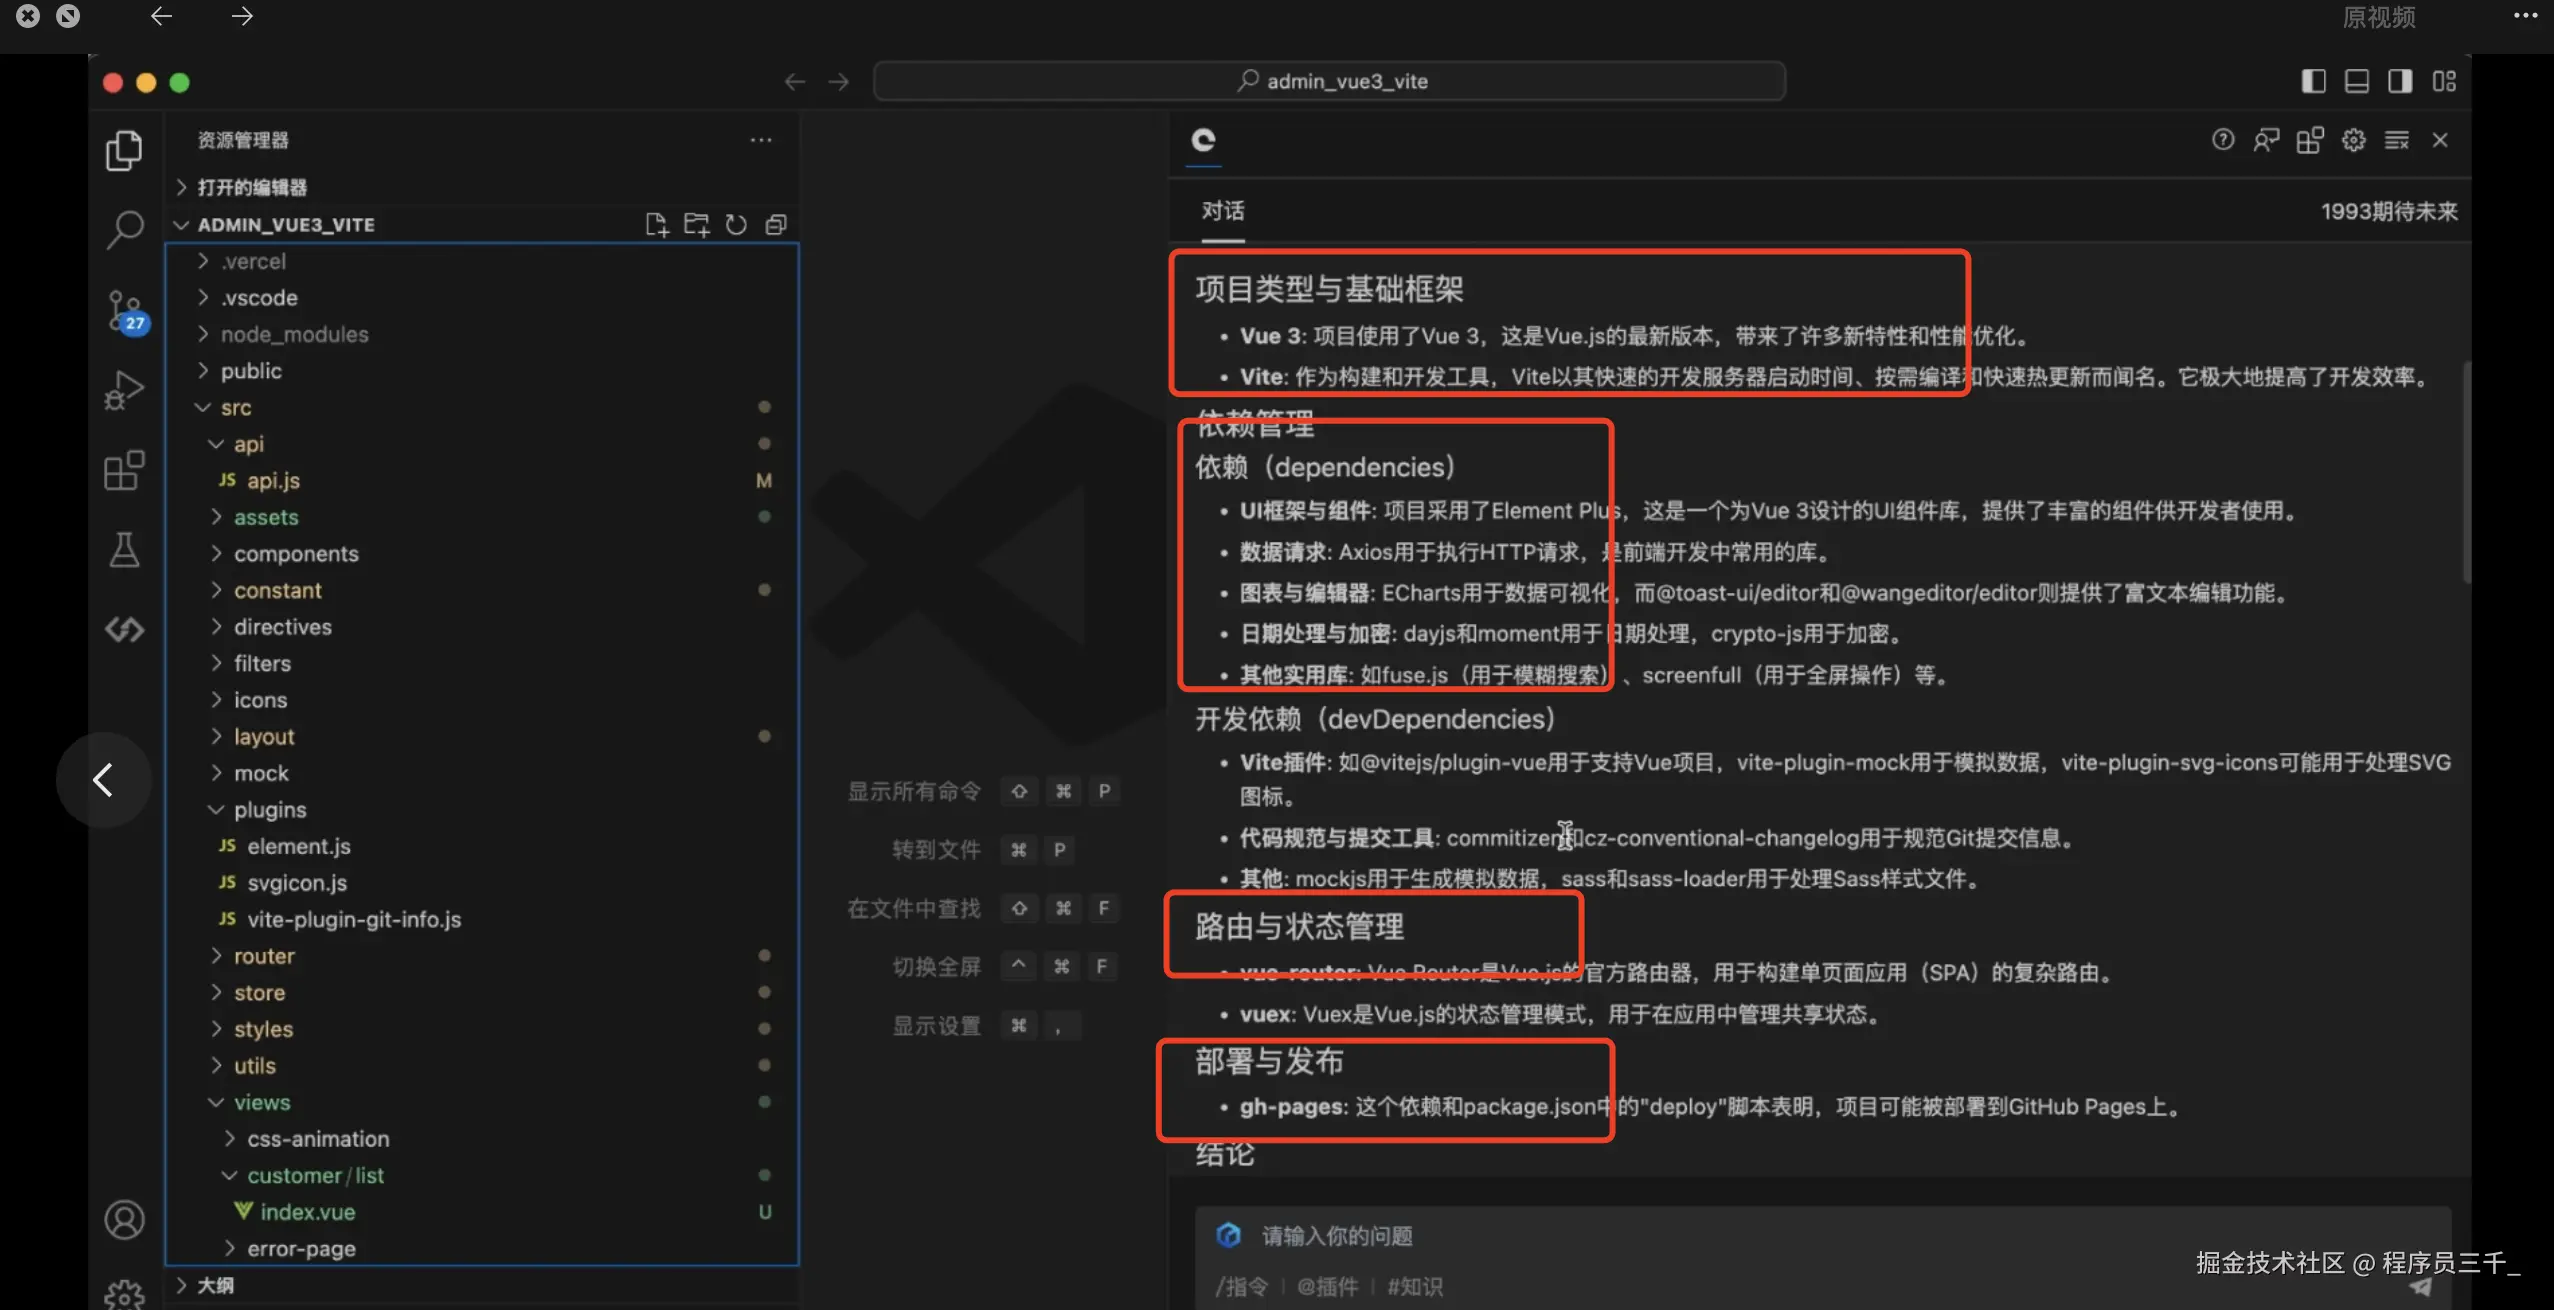2554x1310 pixels.
Task: Refresh the explorer file tree
Action: 736,225
